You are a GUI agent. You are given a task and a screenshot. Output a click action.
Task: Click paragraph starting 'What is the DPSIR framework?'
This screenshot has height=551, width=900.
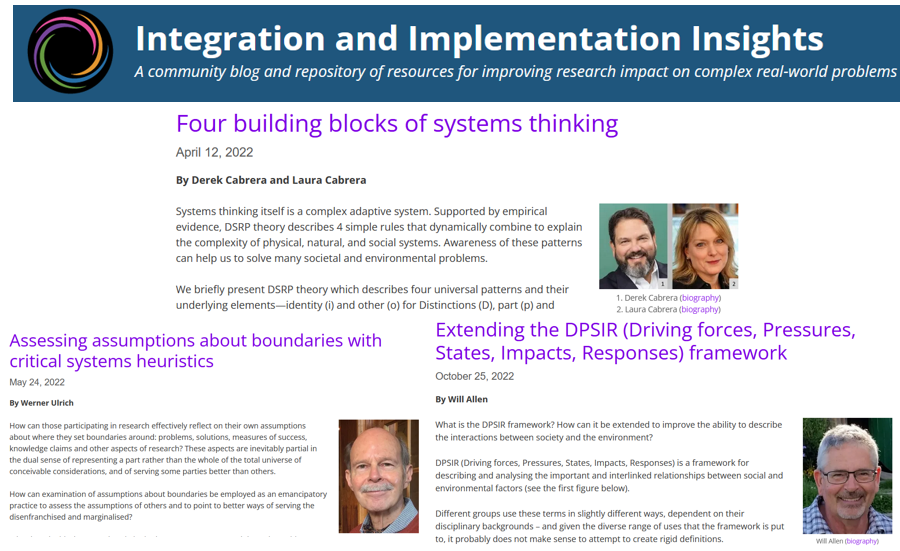(608, 431)
